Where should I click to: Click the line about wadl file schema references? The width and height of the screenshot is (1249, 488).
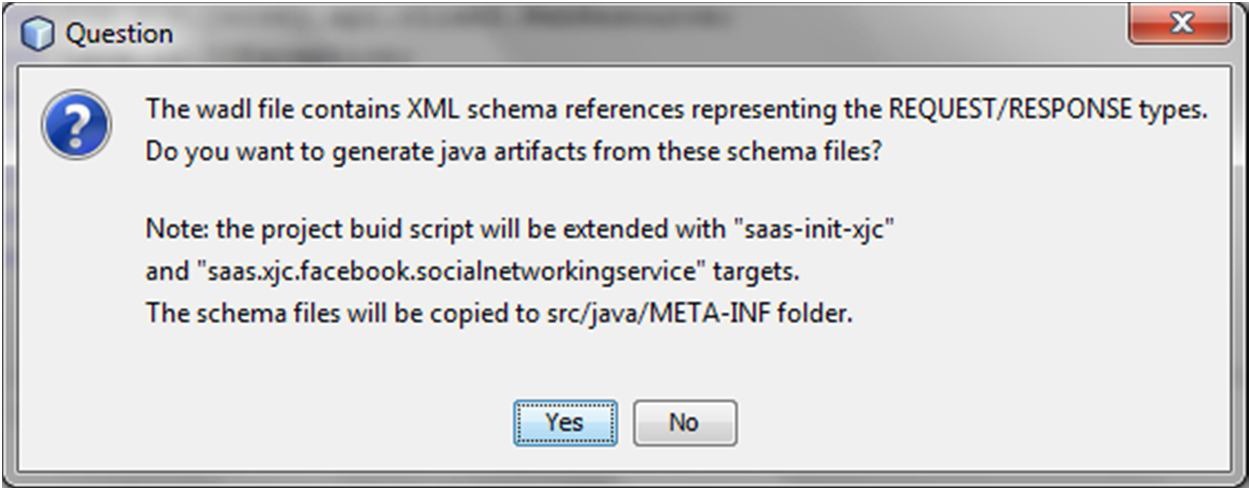coord(676,110)
